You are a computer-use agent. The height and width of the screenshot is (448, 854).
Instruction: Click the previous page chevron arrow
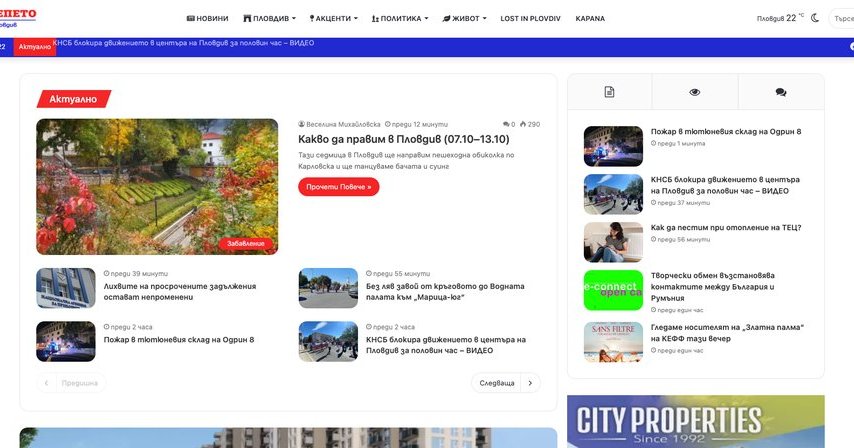click(46, 383)
